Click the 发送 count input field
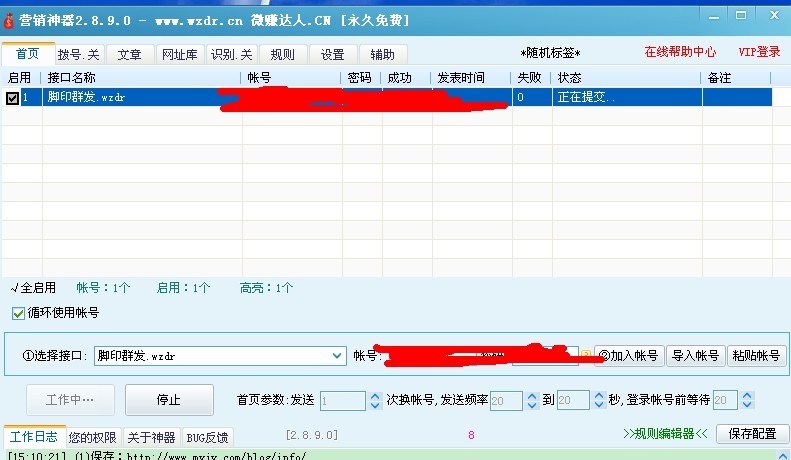The image size is (791, 460). click(x=343, y=401)
